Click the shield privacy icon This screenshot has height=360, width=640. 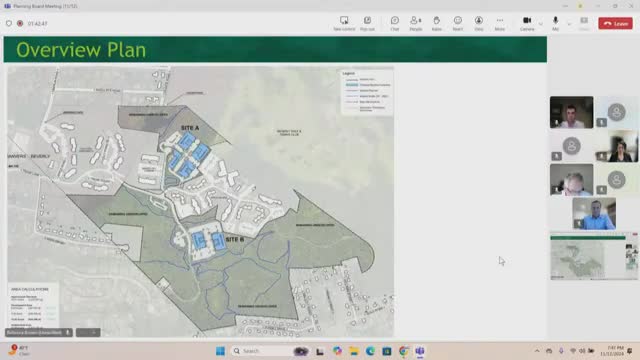9,24
